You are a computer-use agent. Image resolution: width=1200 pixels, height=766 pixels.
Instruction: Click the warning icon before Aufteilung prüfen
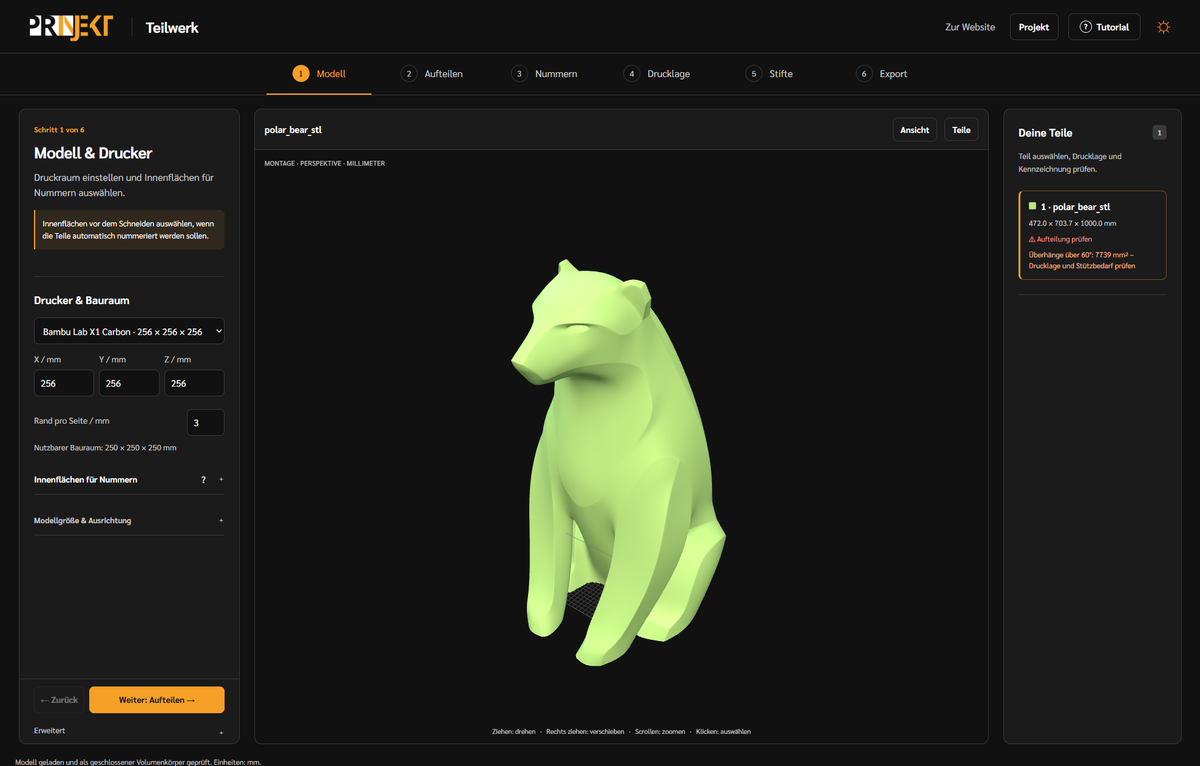click(x=1032, y=240)
